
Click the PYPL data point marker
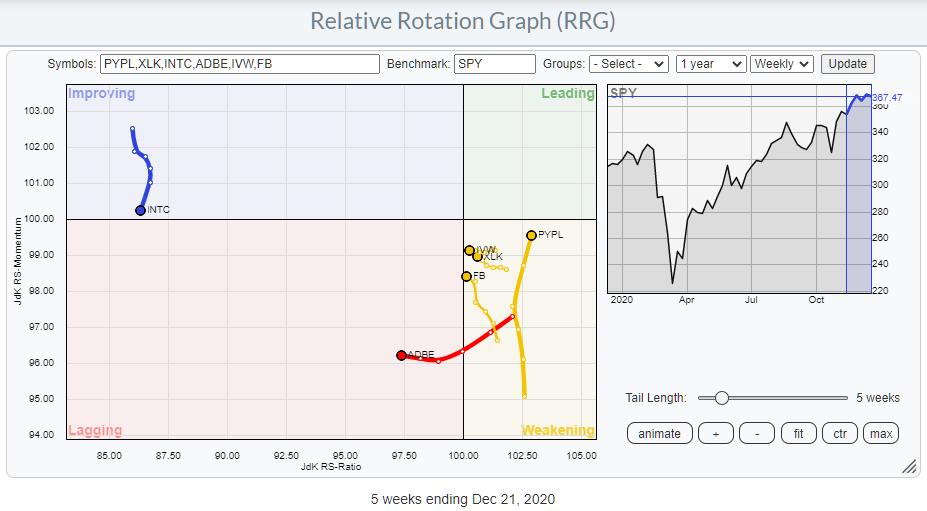coord(531,235)
